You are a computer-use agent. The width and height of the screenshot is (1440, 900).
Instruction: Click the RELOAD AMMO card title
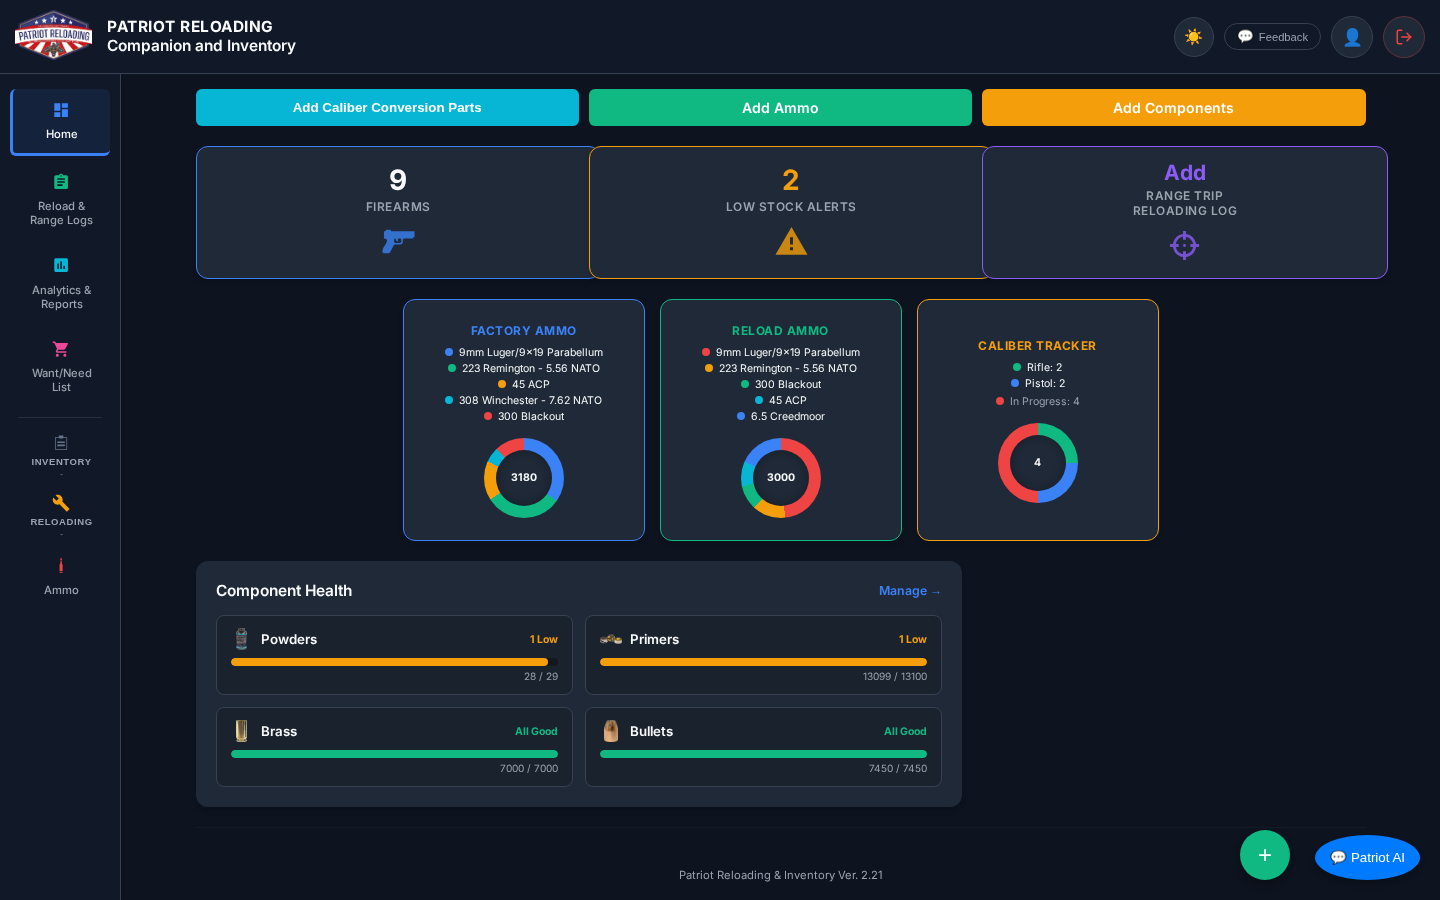tap(780, 331)
